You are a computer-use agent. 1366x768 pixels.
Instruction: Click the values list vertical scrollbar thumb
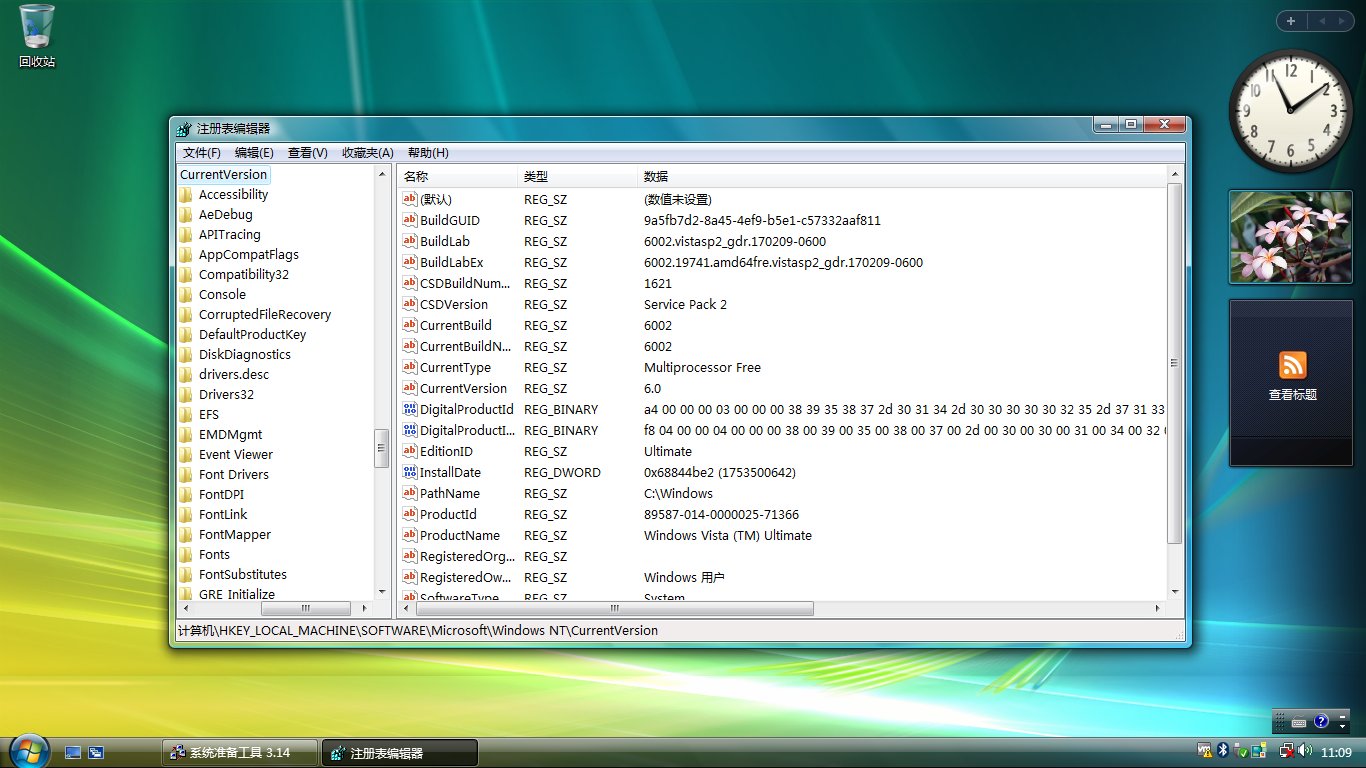pyautogui.click(x=1174, y=363)
